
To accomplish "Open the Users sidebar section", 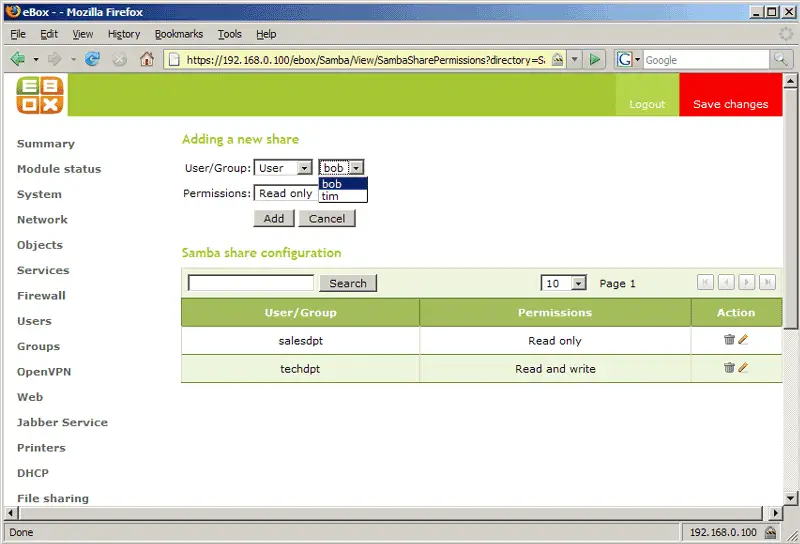I will [34, 321].
